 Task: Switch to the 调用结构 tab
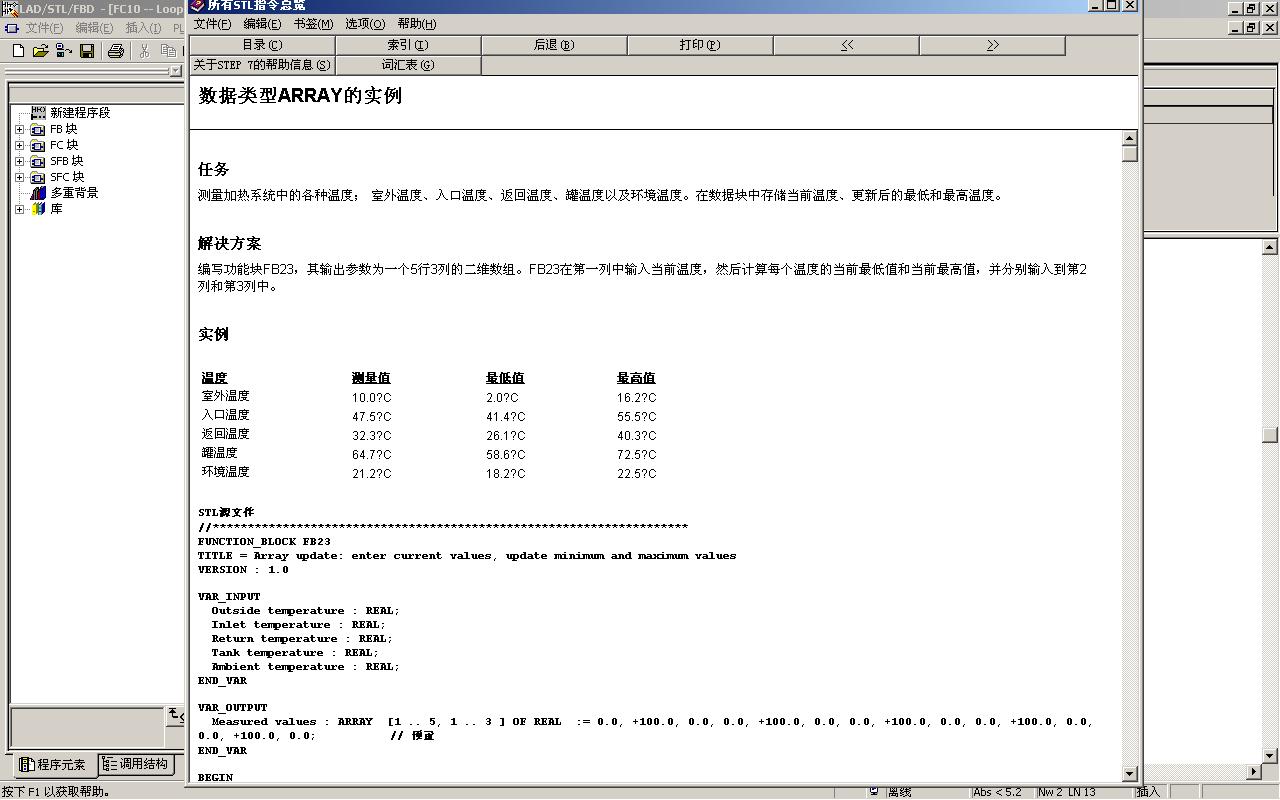tap(137, 764)
